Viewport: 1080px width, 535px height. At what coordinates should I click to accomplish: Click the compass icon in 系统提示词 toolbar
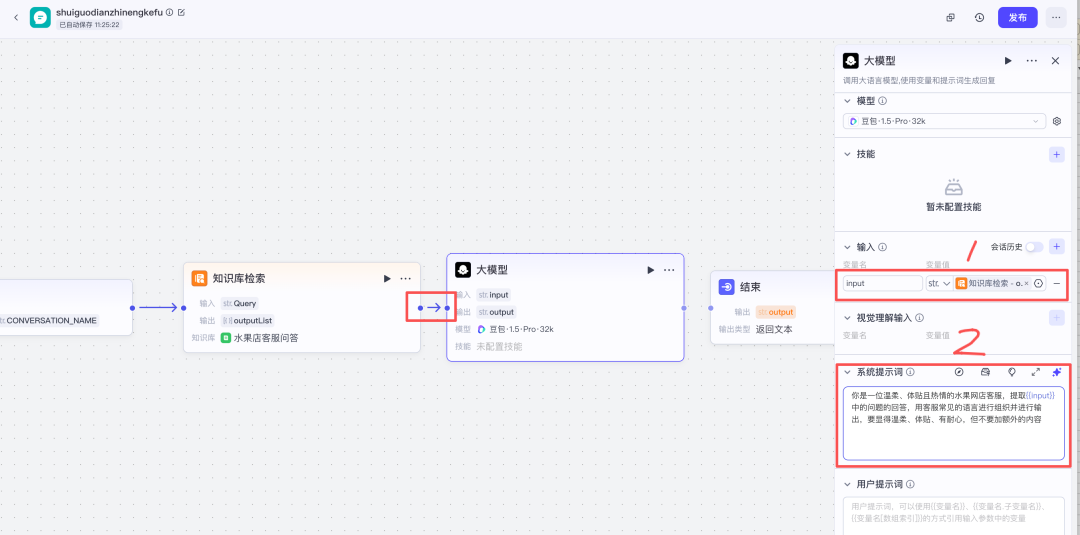(x=959, y=372)
